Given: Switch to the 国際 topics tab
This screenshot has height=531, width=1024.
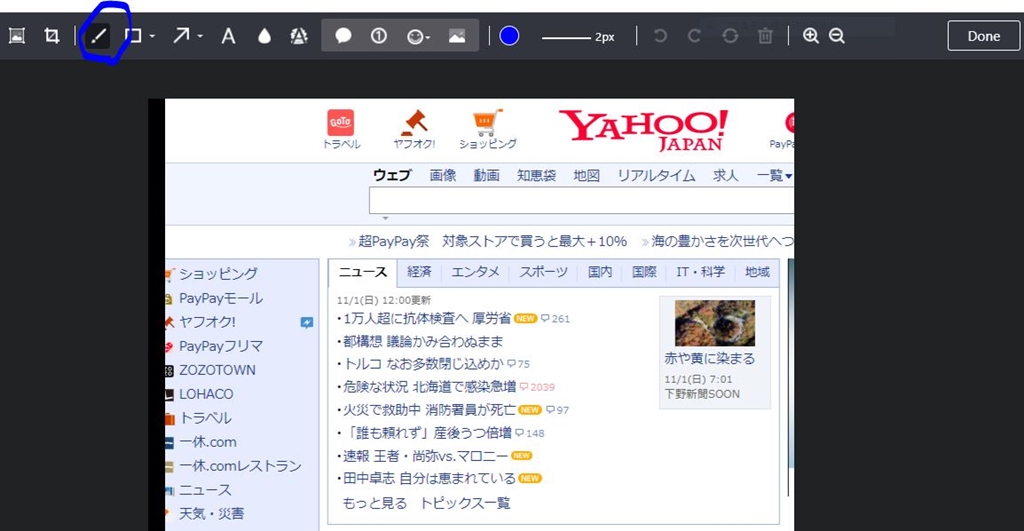Looking at the screenshot, I should pos(644,272).
